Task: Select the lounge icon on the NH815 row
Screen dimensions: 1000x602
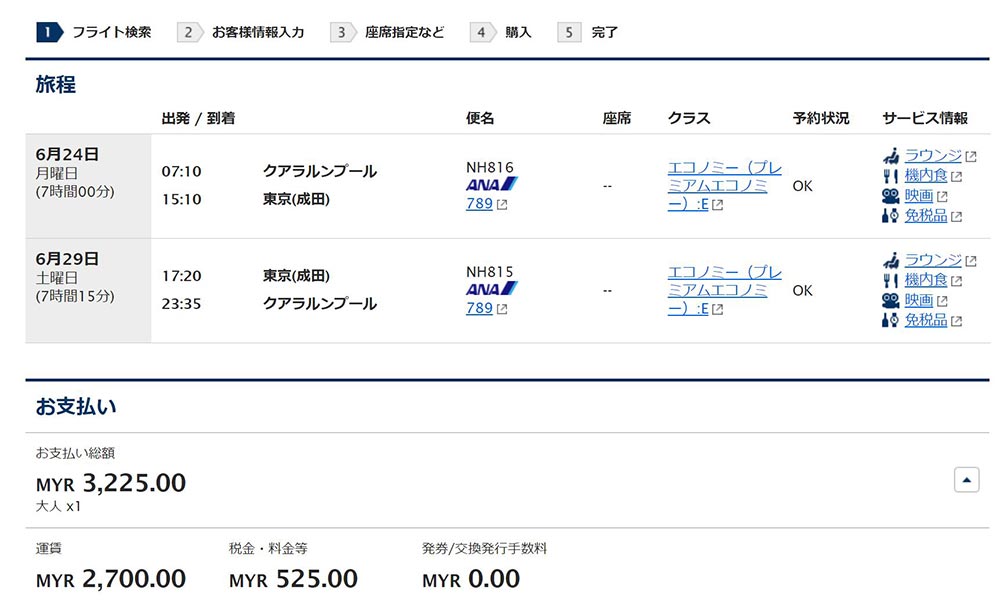Action: 889,260
